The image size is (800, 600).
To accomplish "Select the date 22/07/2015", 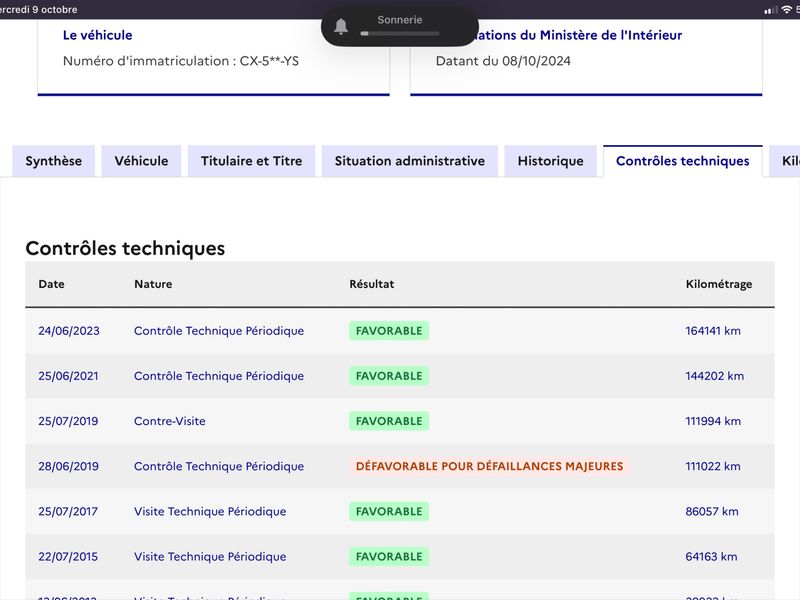I will [x=68, y=557].
